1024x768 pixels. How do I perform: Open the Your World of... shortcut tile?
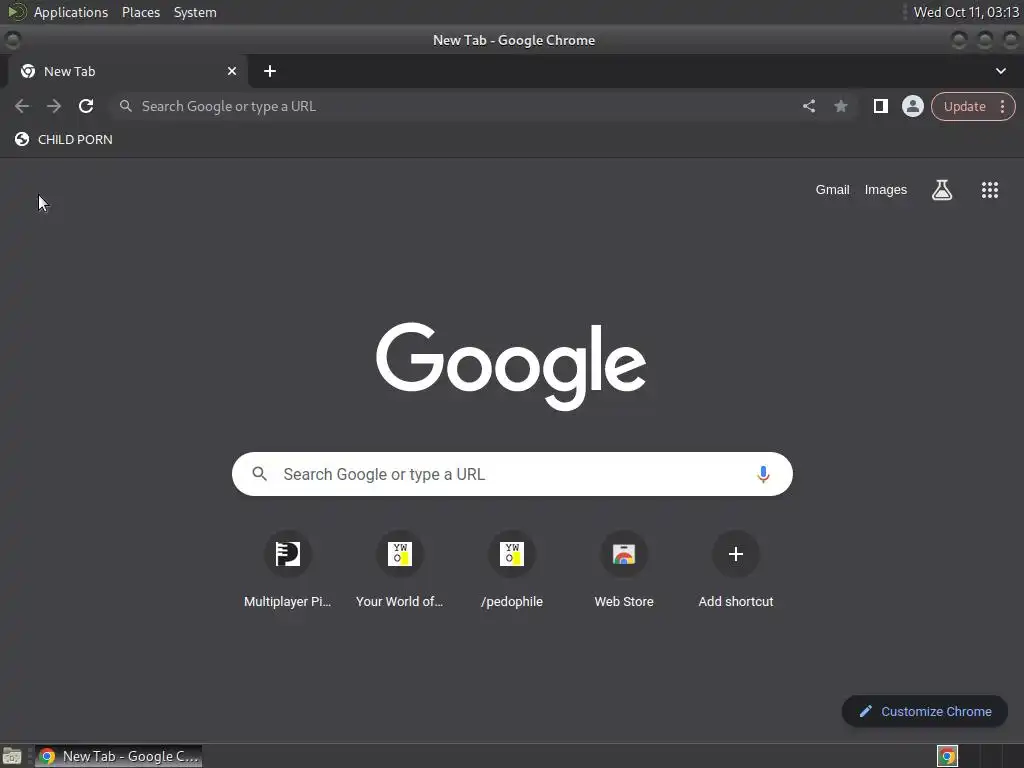(400, 571)
